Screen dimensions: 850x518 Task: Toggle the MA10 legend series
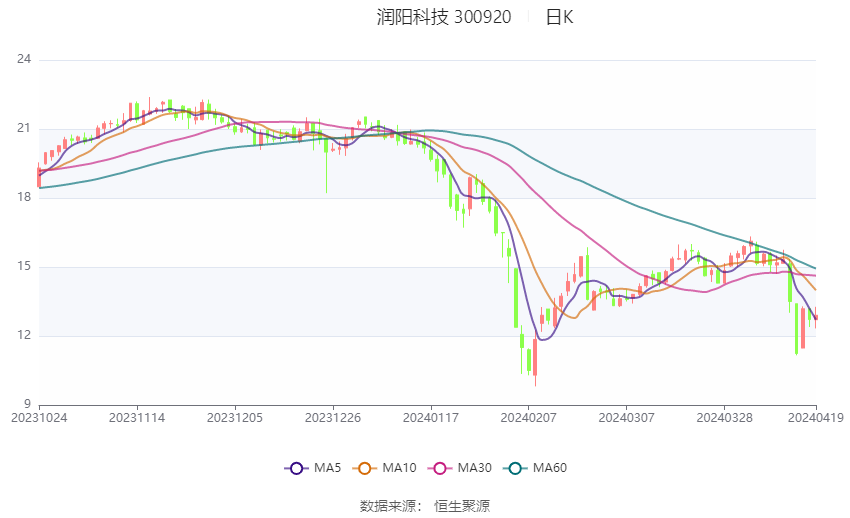coord(384,468)
